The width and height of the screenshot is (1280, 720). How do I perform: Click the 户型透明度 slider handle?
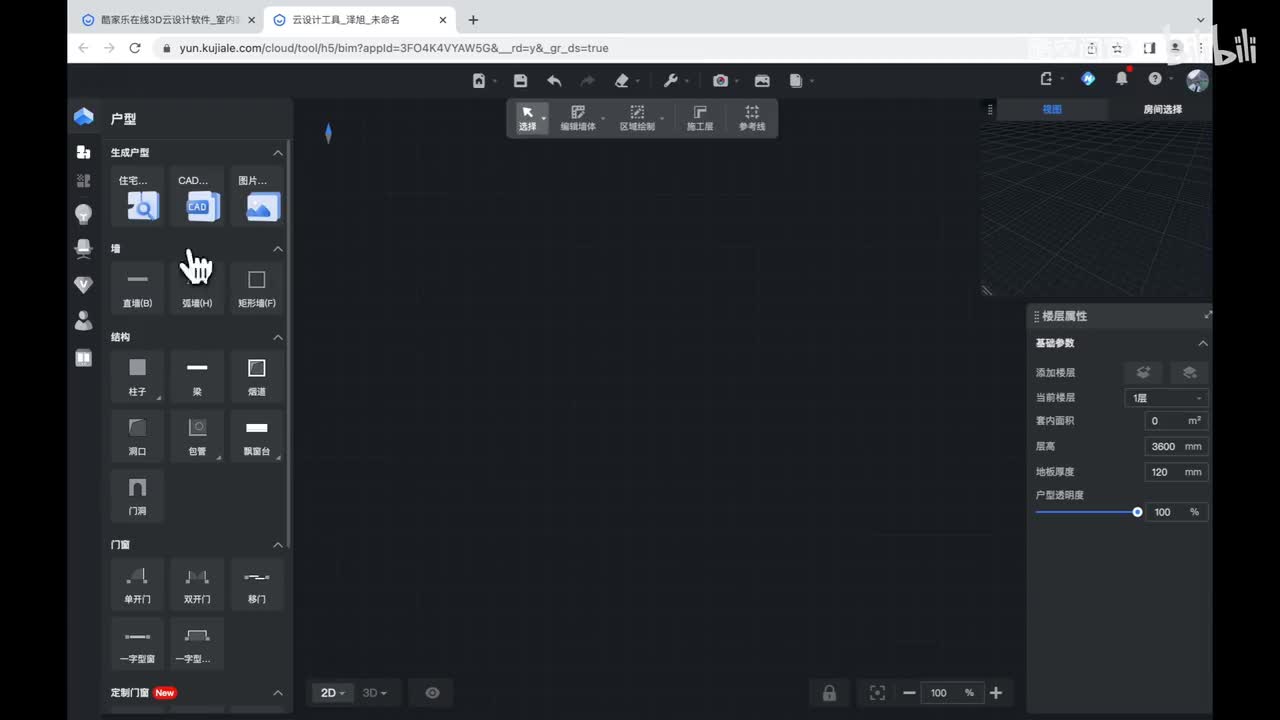point(1137,512)
